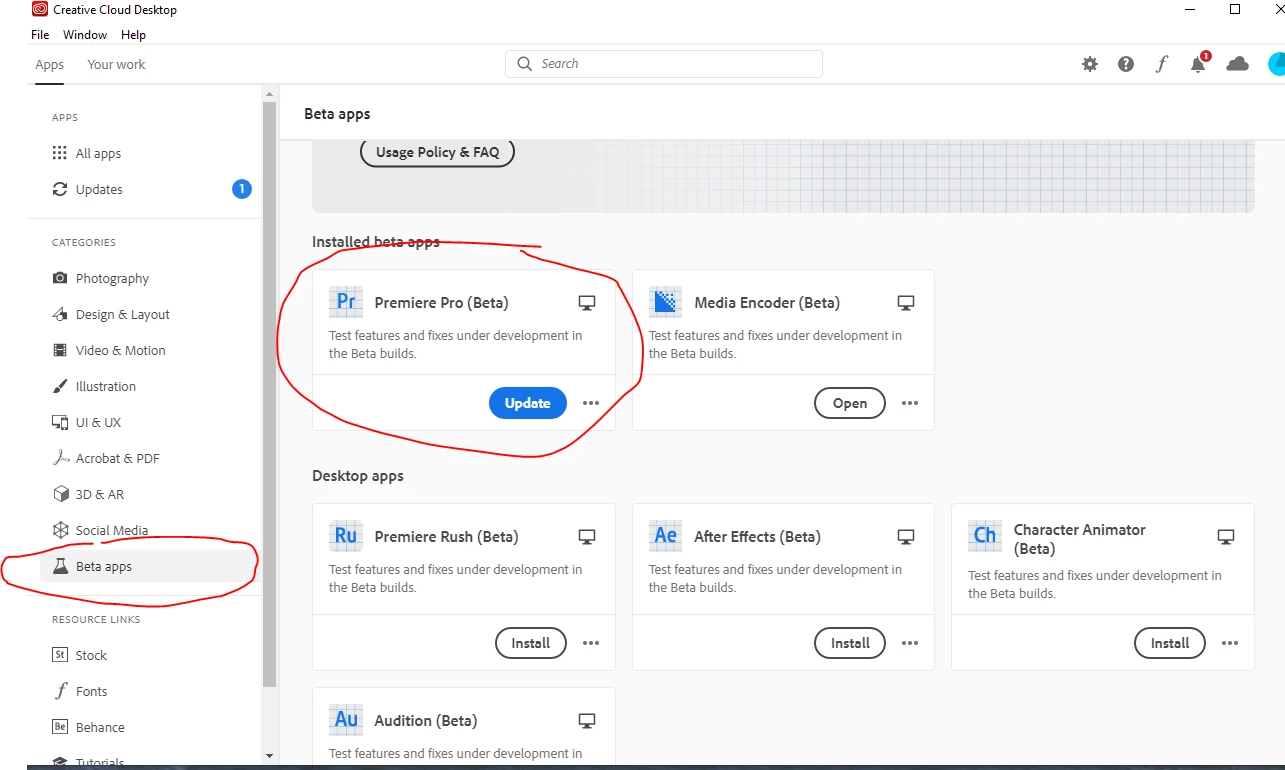Click the 'Desktop apps' heading

coord(358,476)
